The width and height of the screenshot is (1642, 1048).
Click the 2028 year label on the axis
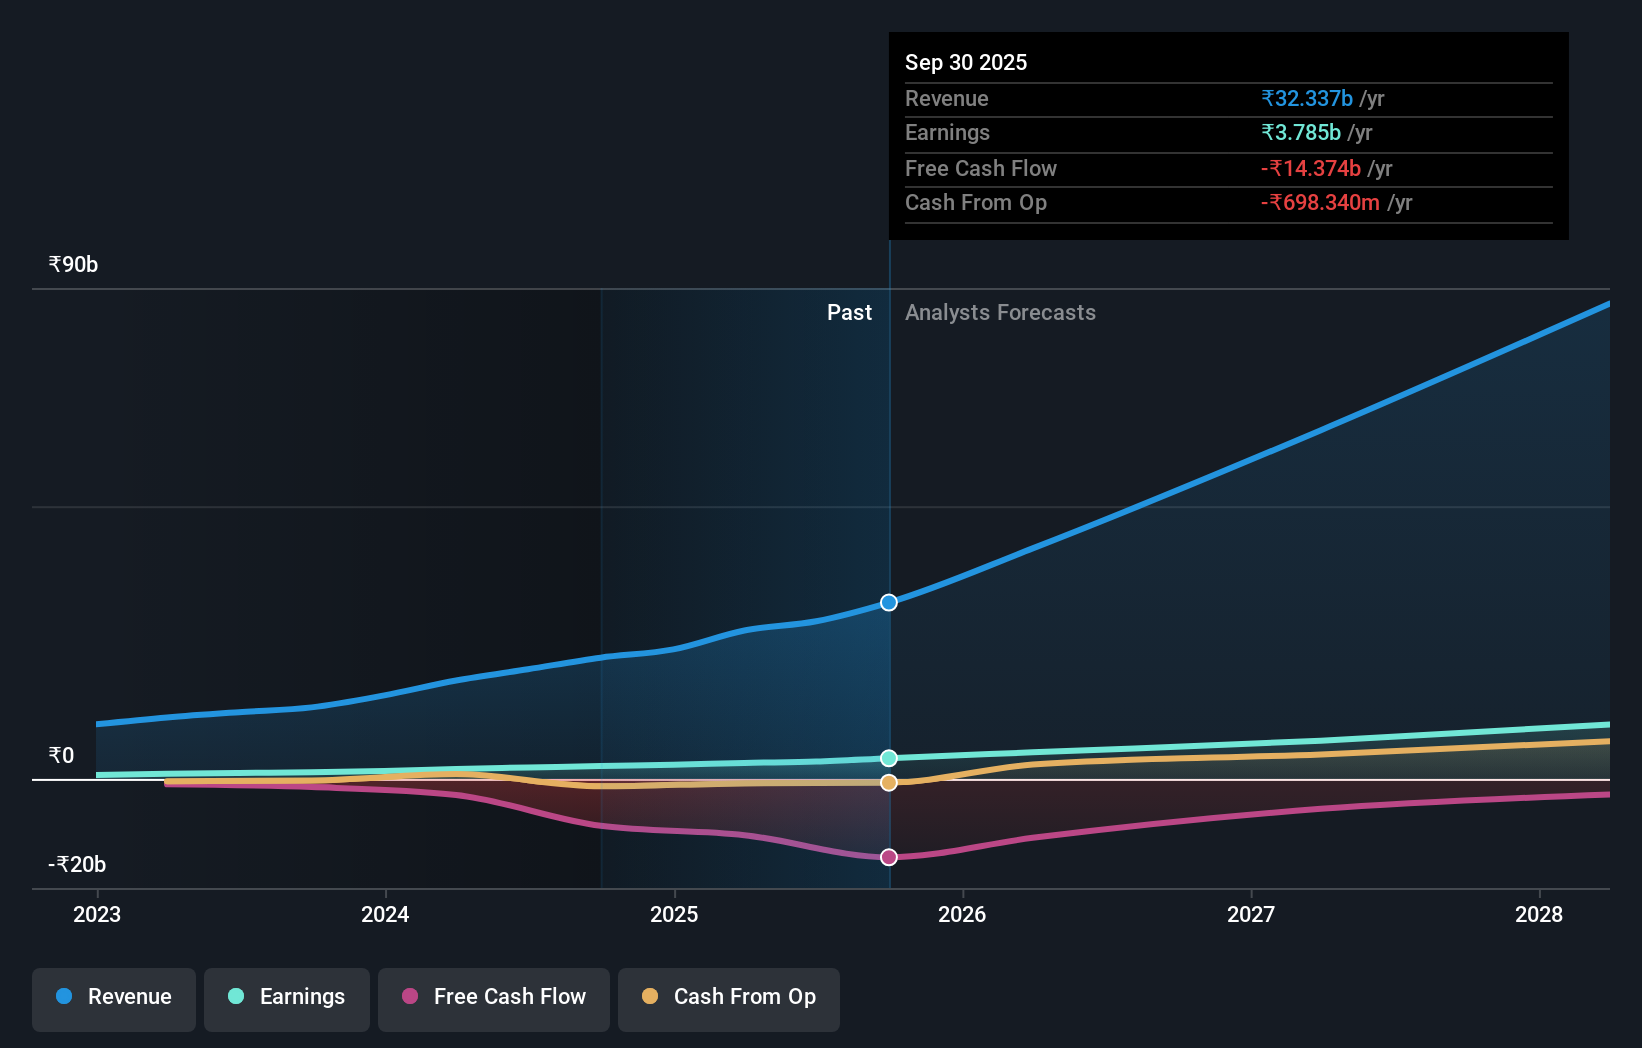pyautogui.click(x=1540, y=914)
